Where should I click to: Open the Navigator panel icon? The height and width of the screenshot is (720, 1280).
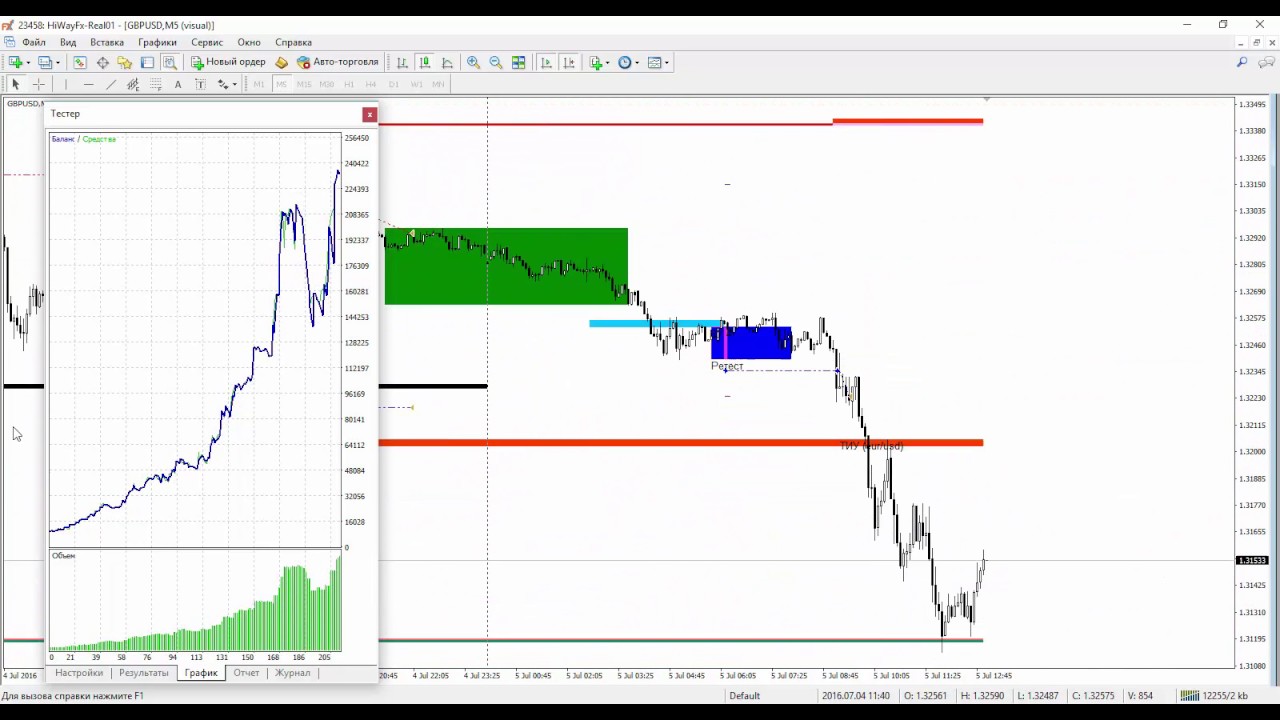click(125, 62)
